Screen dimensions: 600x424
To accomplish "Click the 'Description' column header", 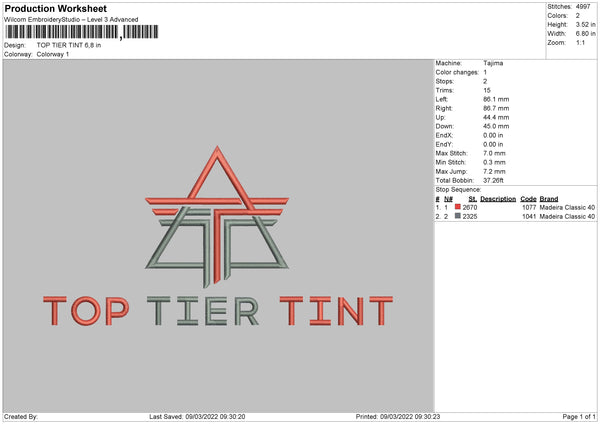I will (x=498, y=199).
